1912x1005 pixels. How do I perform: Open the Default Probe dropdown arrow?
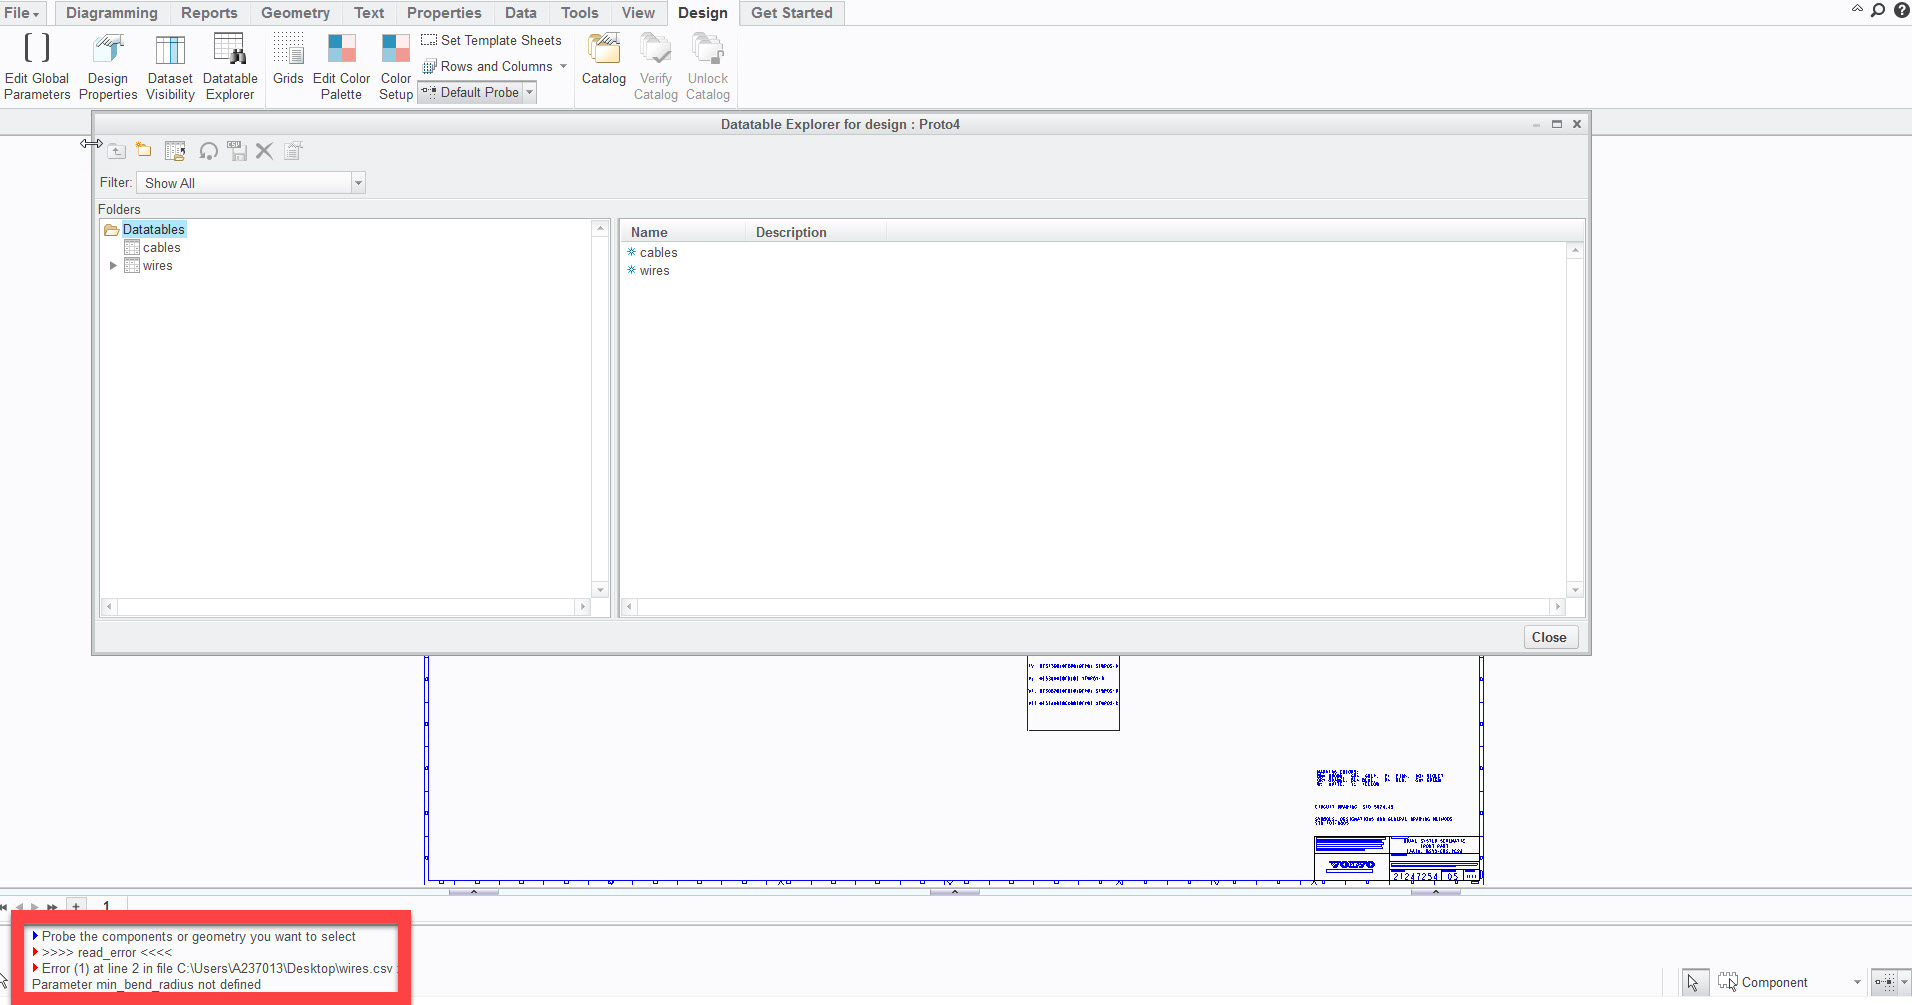coord(530,92)
